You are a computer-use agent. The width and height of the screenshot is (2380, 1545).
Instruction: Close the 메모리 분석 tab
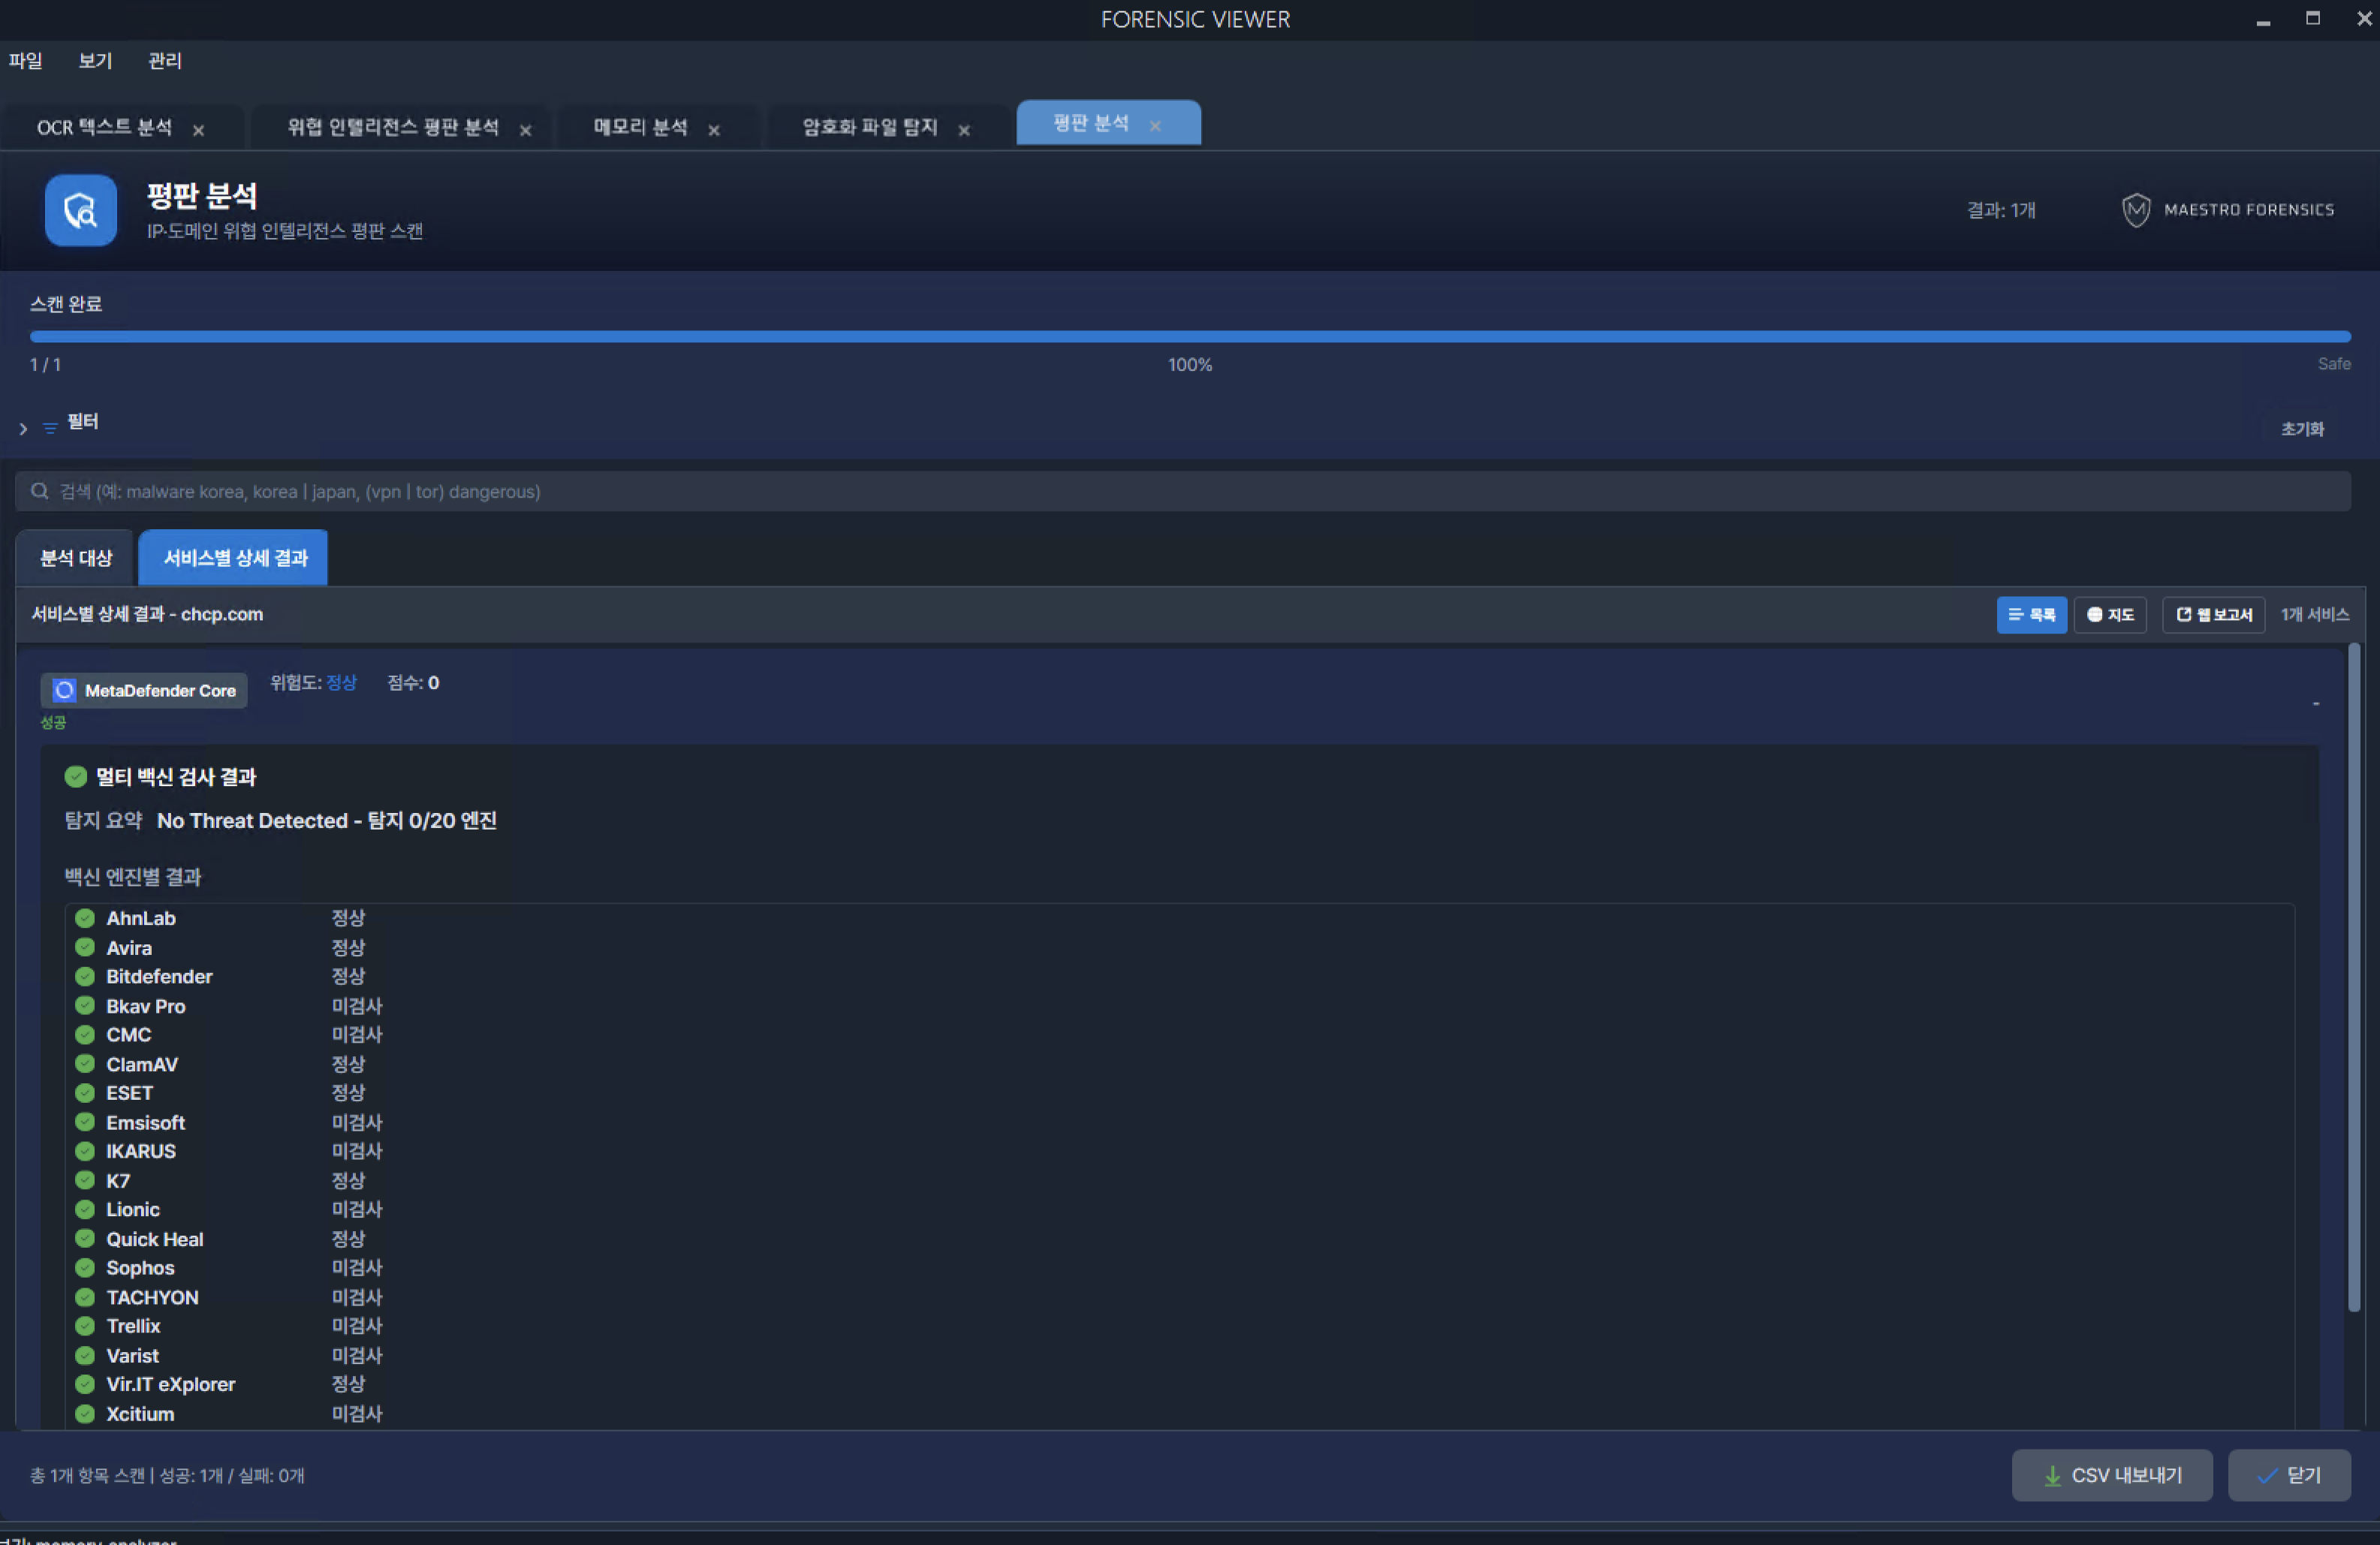pyautogui.click(x=714, y=130)
